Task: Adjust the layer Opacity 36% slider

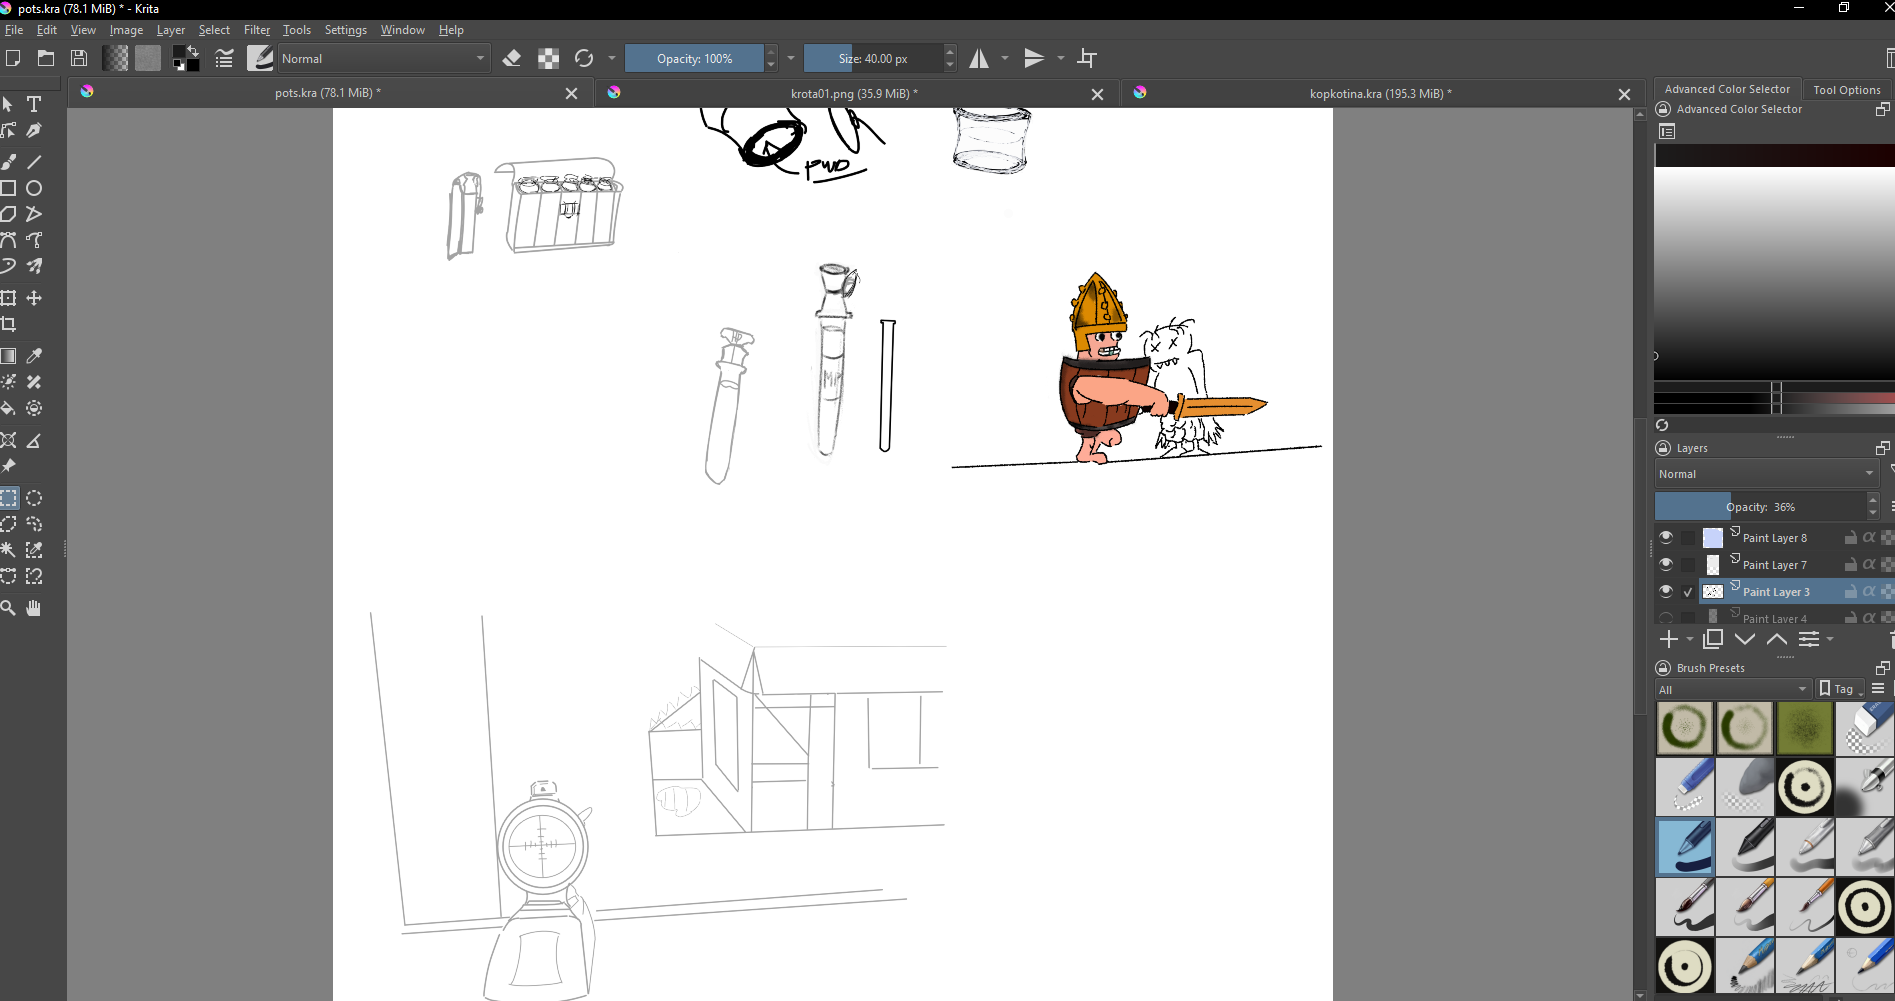Action: click(x=1760, y=506)
